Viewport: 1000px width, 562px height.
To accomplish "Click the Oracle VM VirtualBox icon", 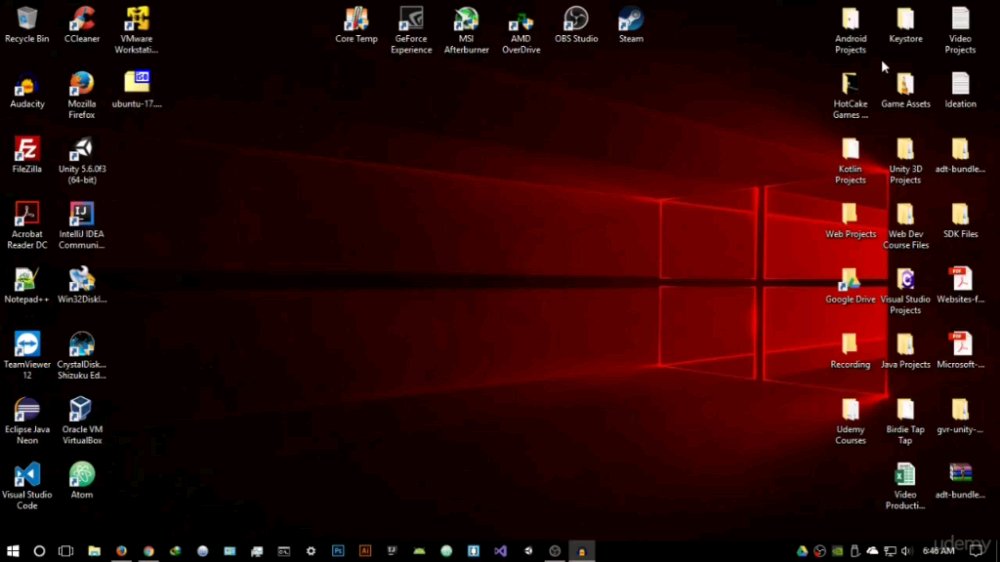I will click(x=82, y=421).
